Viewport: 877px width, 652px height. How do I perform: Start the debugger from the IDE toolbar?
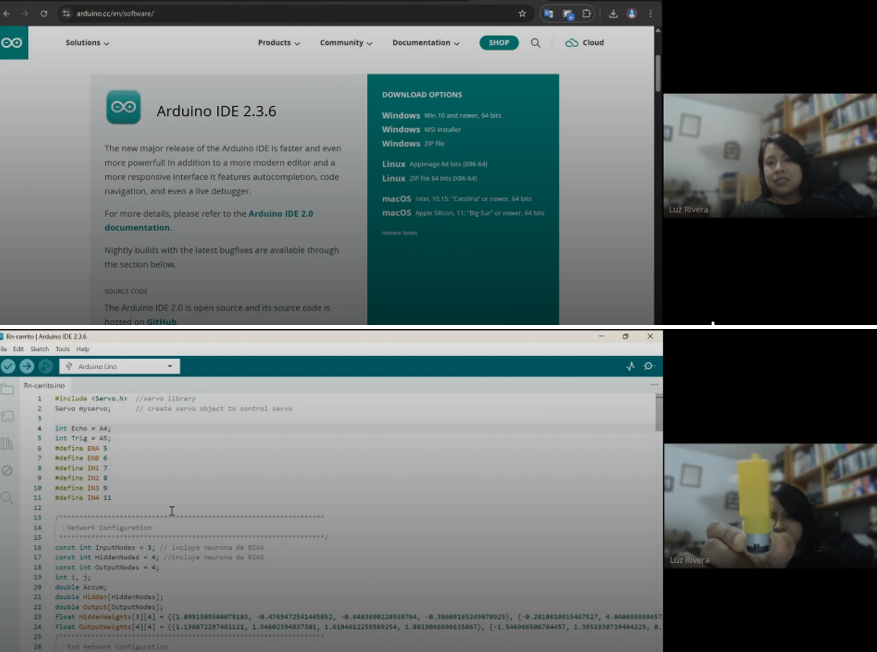point(45,366)
